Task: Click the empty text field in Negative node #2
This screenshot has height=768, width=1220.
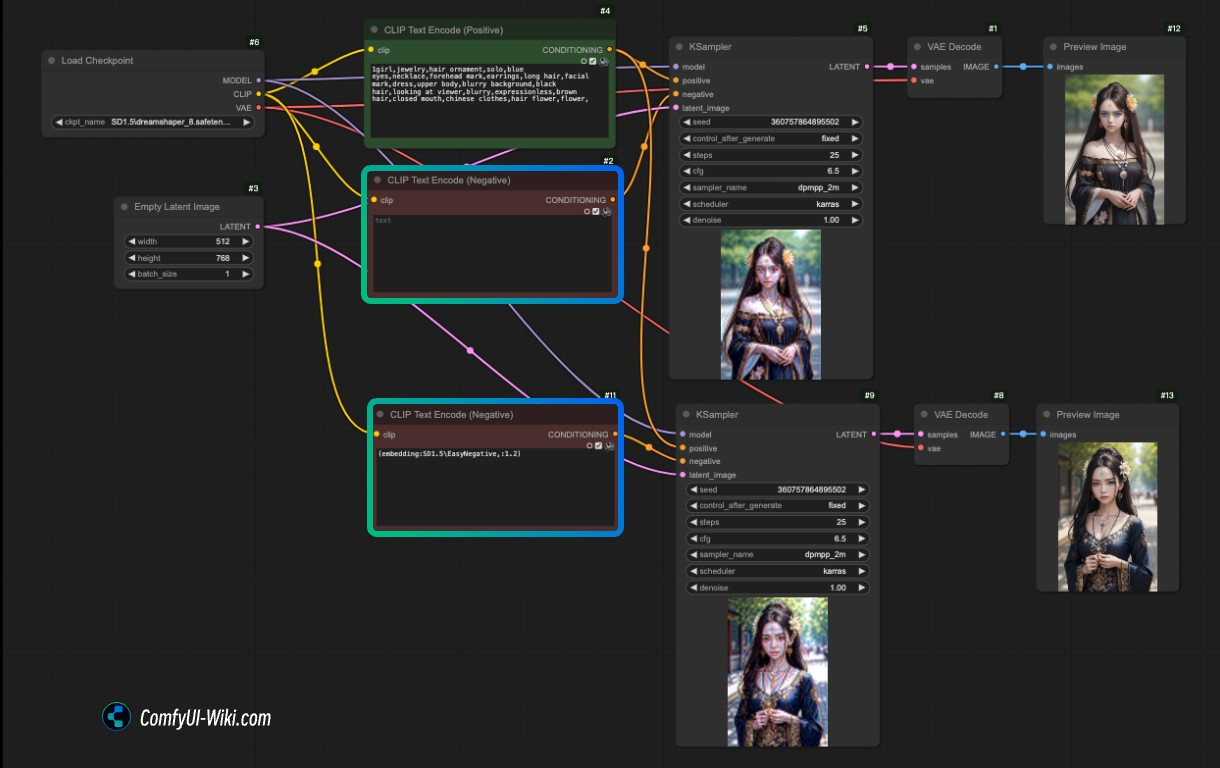Action: pyautogui.click(x=490, y=250)
